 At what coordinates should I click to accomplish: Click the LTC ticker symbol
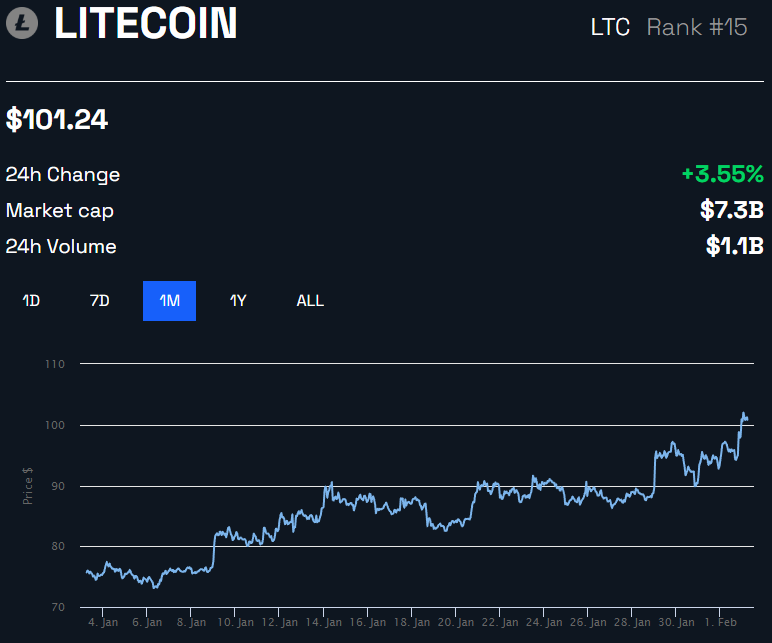pyautogui.click(x=610, y=27)
